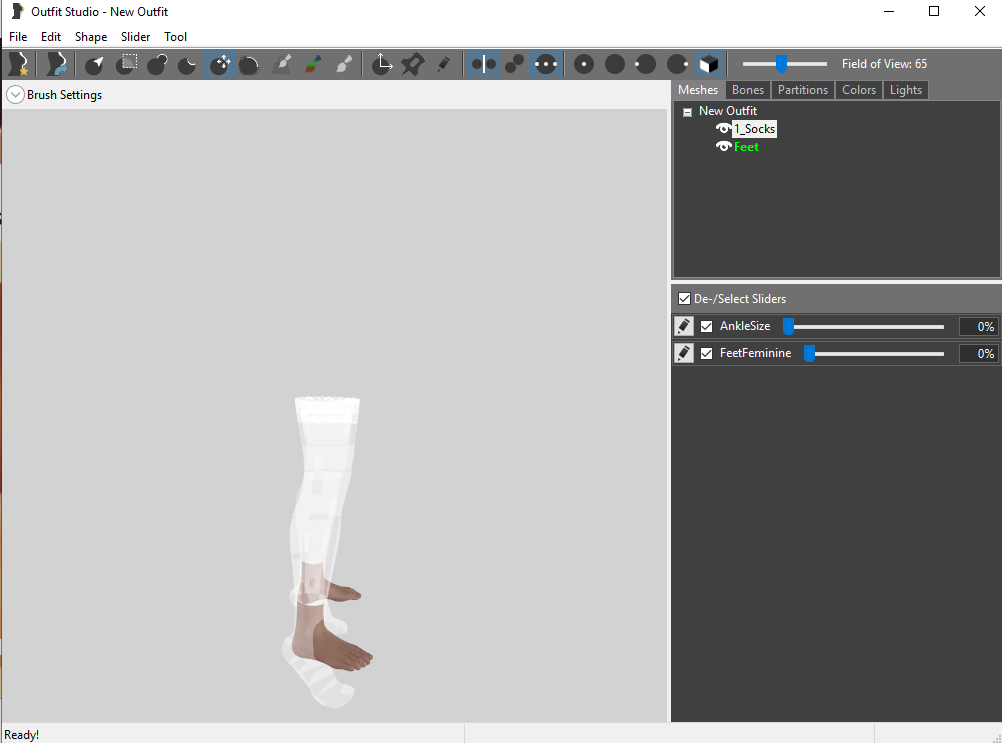This screenshot has width=1002, height=743.
Task: Click the Brush Settings label
Action: point(65,95)
